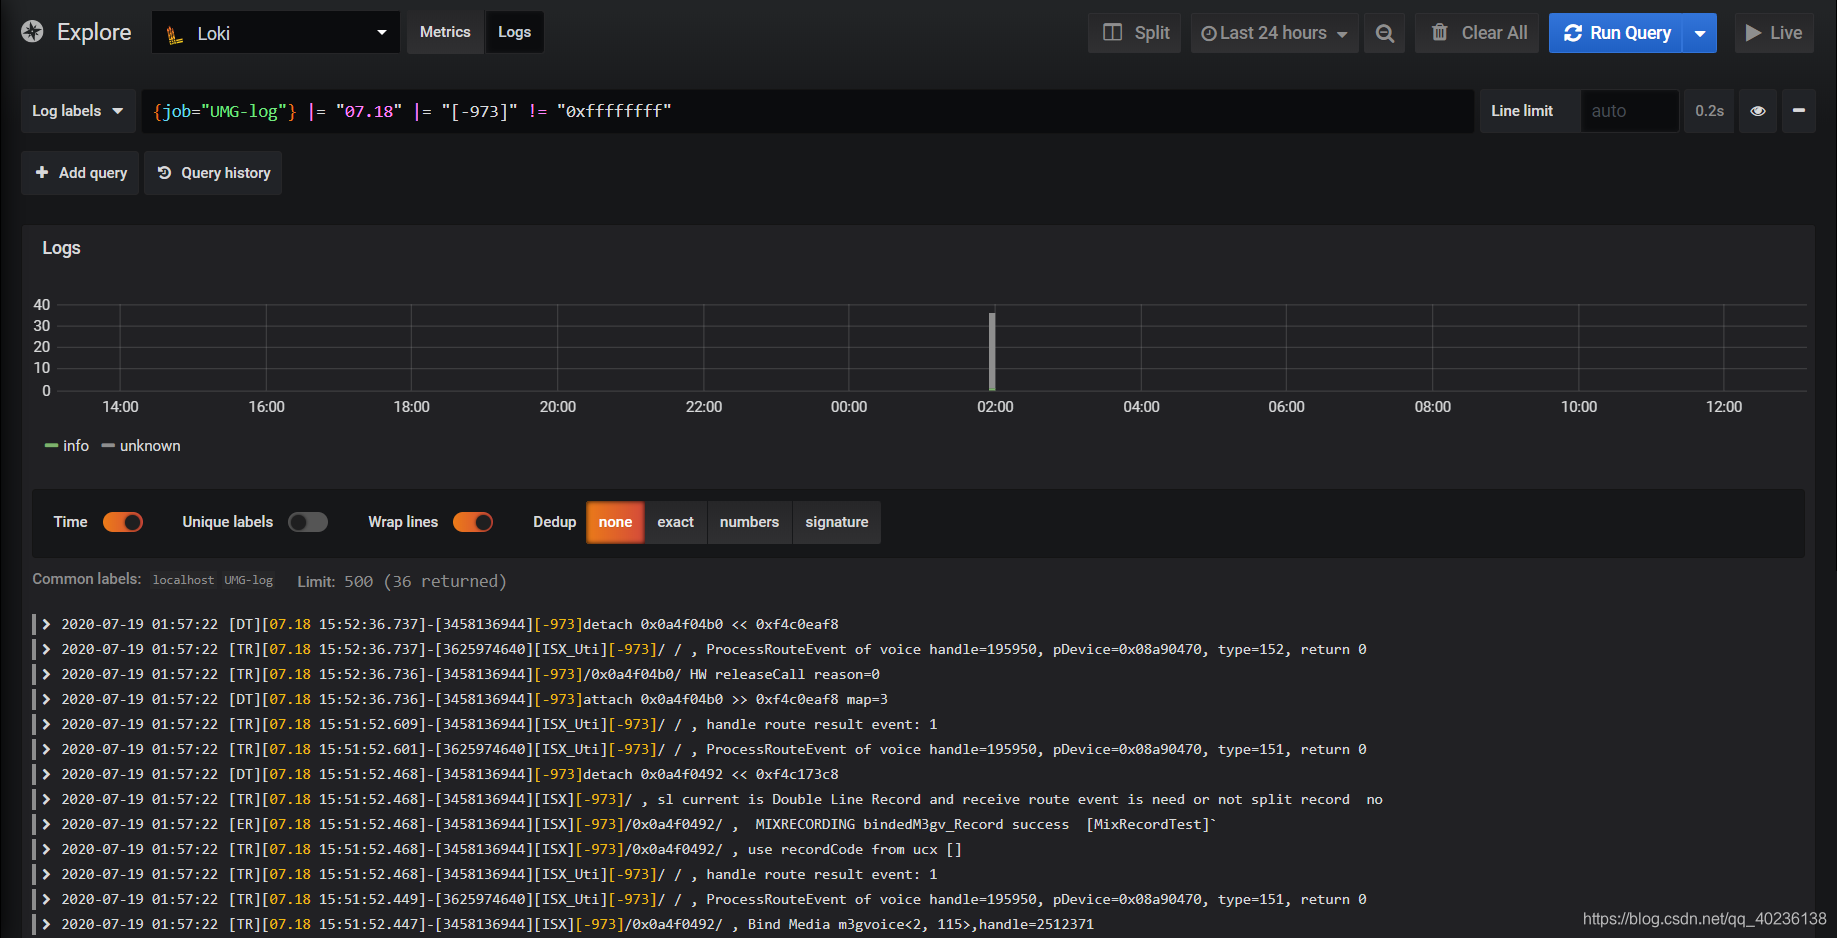Click Add query button

pyautogui.click(x=80, y=173)
